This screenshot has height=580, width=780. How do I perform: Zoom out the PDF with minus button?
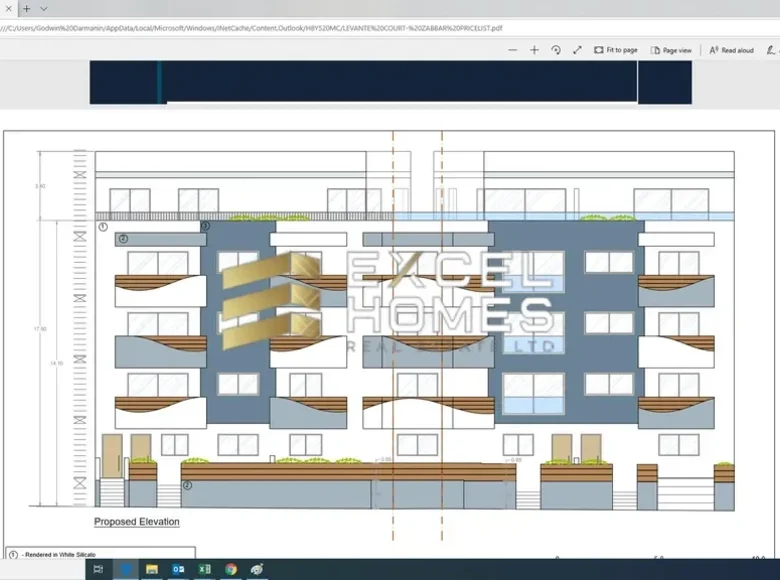point(513,50)
